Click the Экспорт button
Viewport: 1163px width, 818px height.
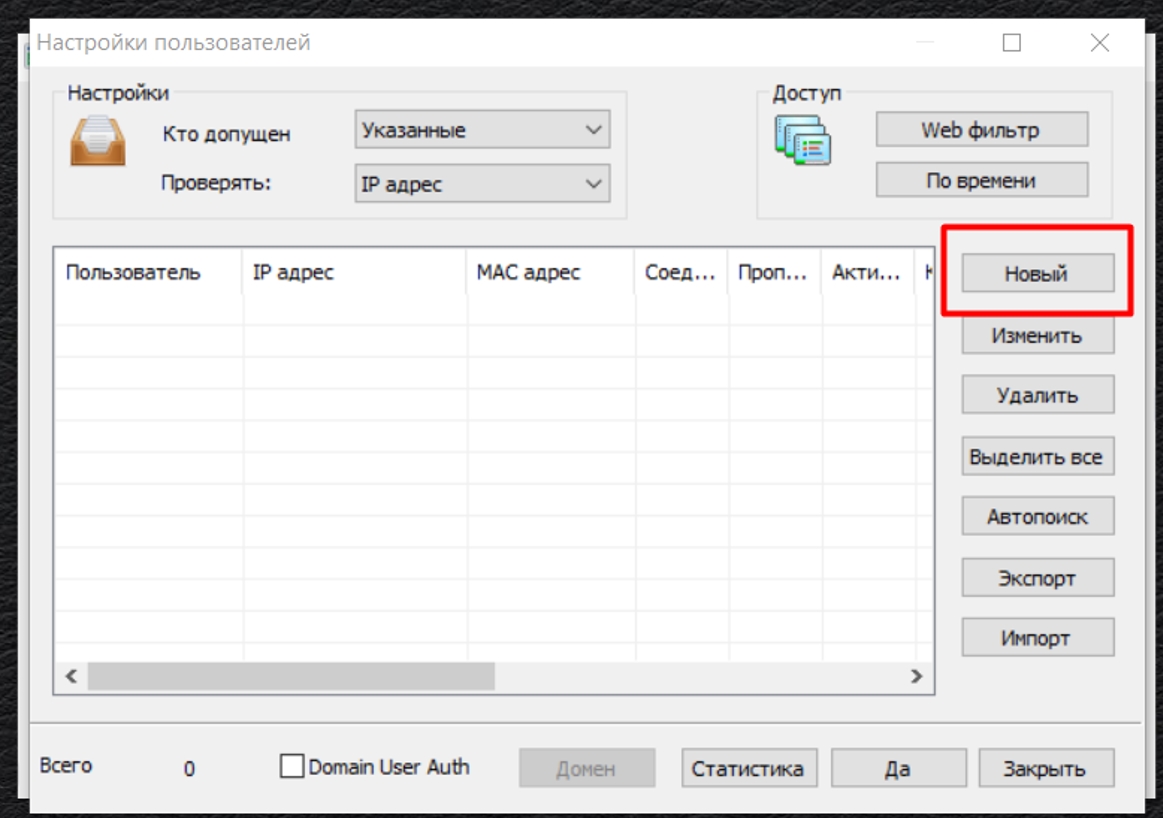1038,577
